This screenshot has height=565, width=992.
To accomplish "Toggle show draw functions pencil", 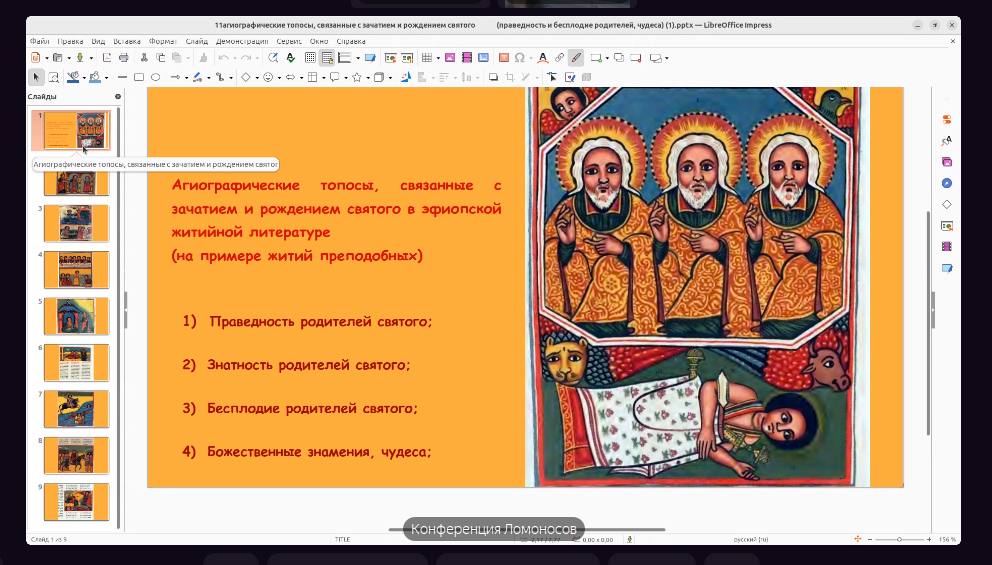I will coord(576,58).
